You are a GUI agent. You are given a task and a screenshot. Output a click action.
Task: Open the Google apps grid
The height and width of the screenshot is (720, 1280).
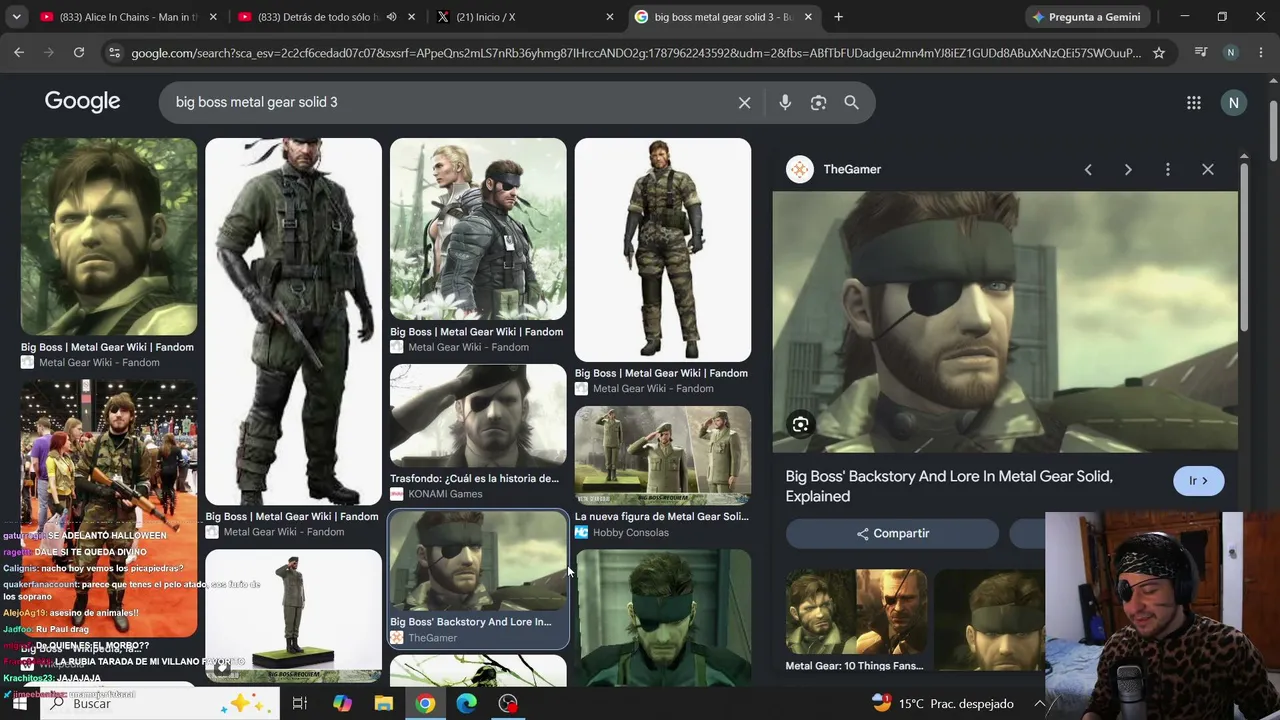point(1194,102)
